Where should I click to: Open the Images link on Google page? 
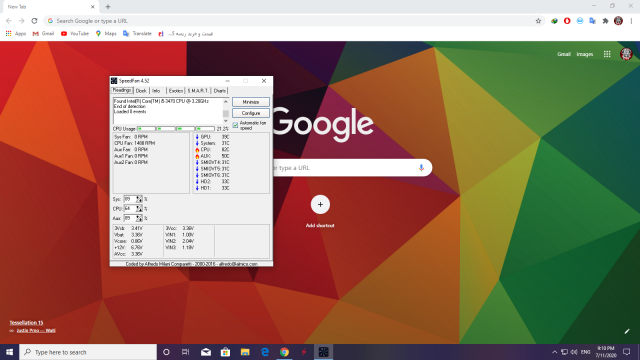[x=584, y=54]
